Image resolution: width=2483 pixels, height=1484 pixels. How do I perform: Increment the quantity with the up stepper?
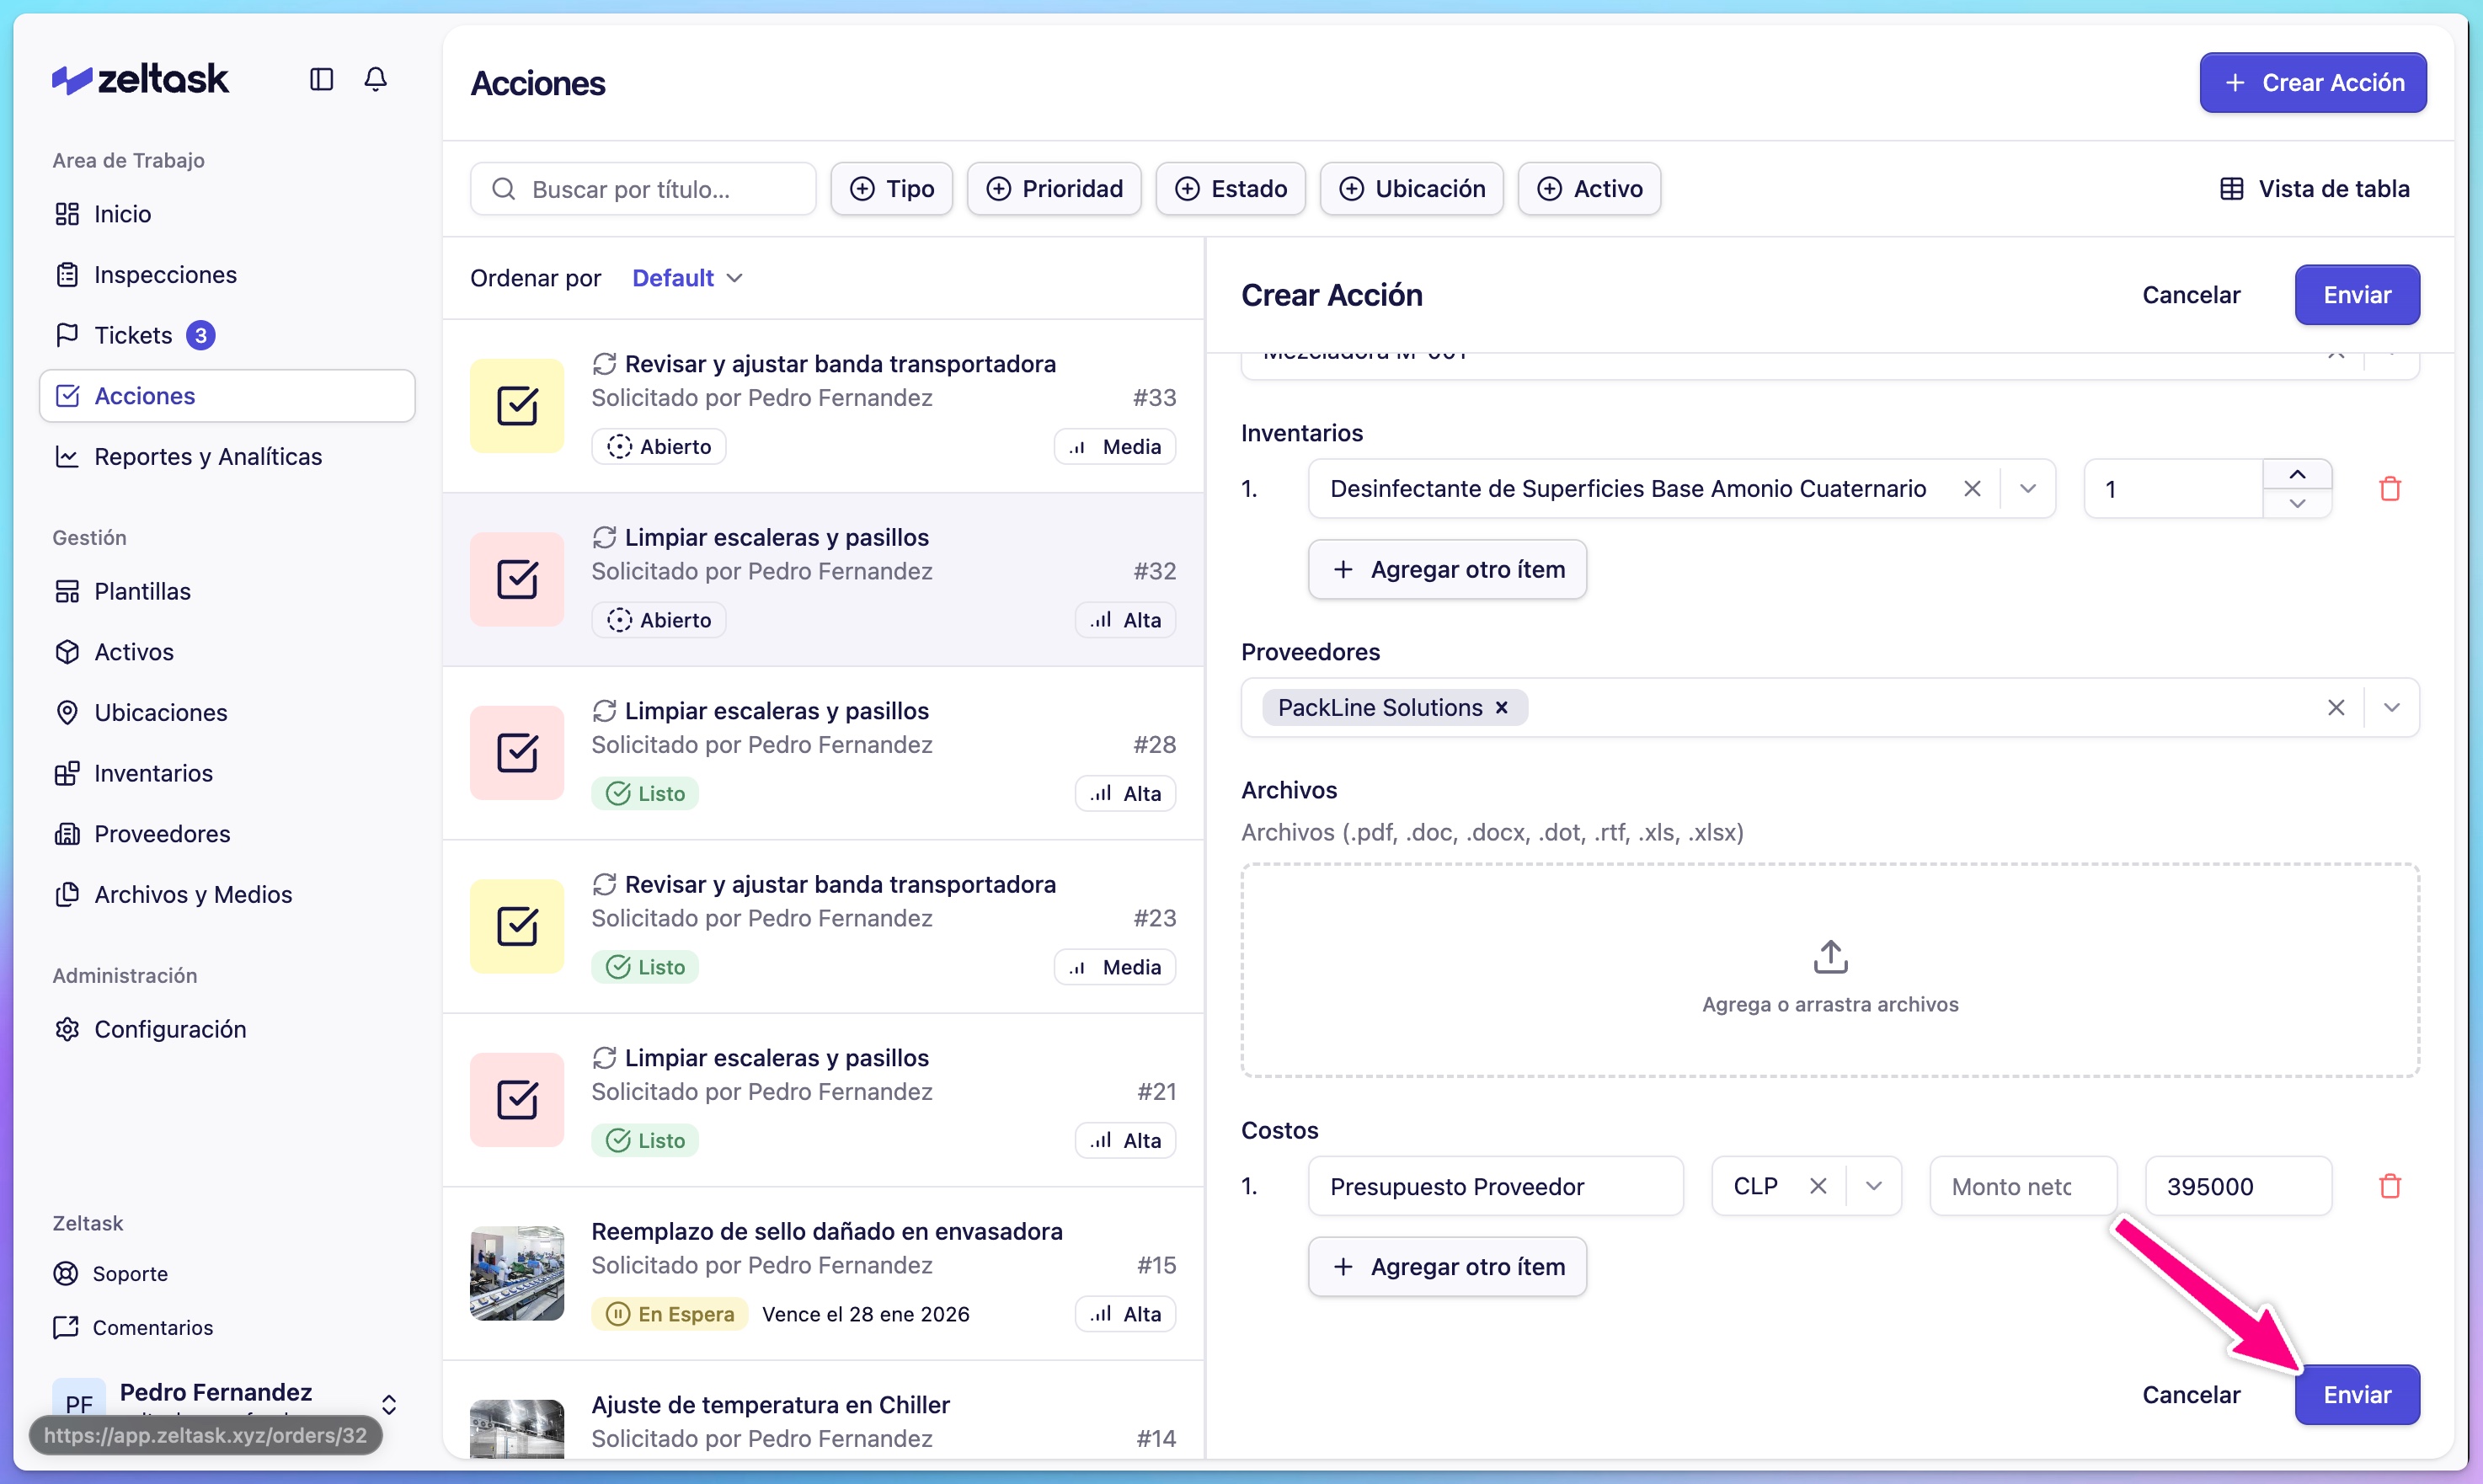[2297, 474]
